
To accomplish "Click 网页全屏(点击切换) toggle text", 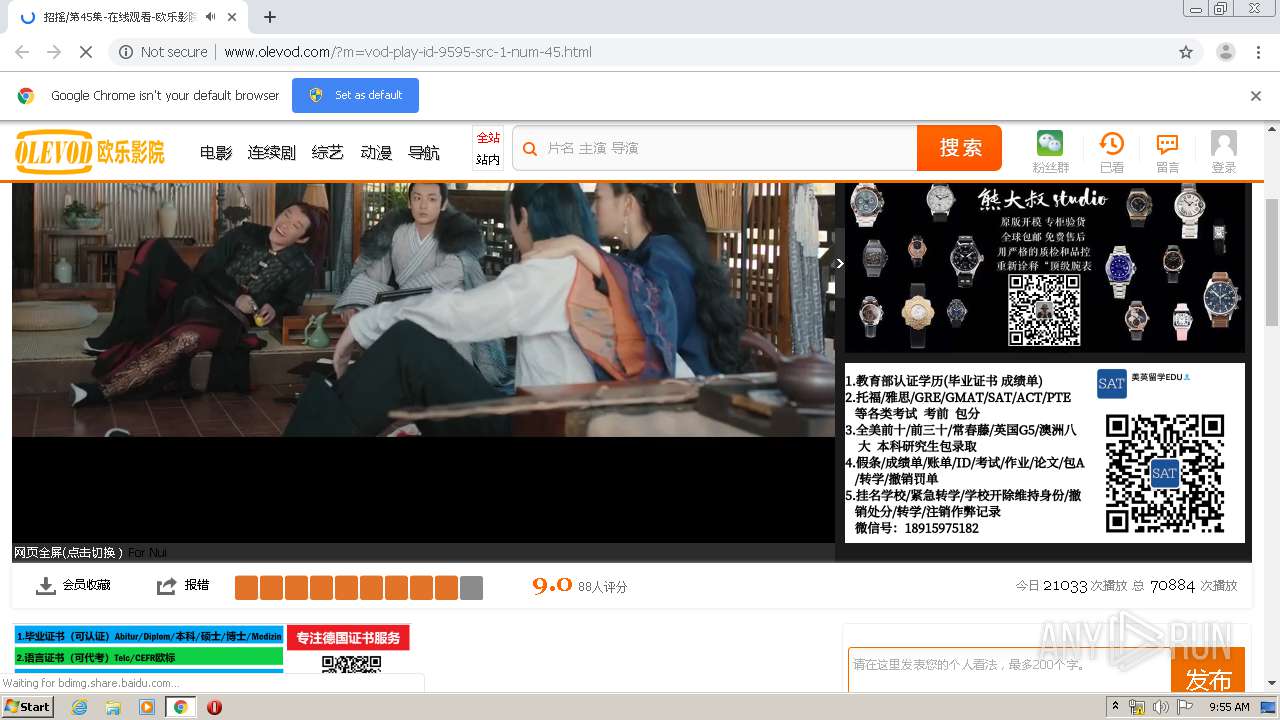I will [x=69, y=552].
